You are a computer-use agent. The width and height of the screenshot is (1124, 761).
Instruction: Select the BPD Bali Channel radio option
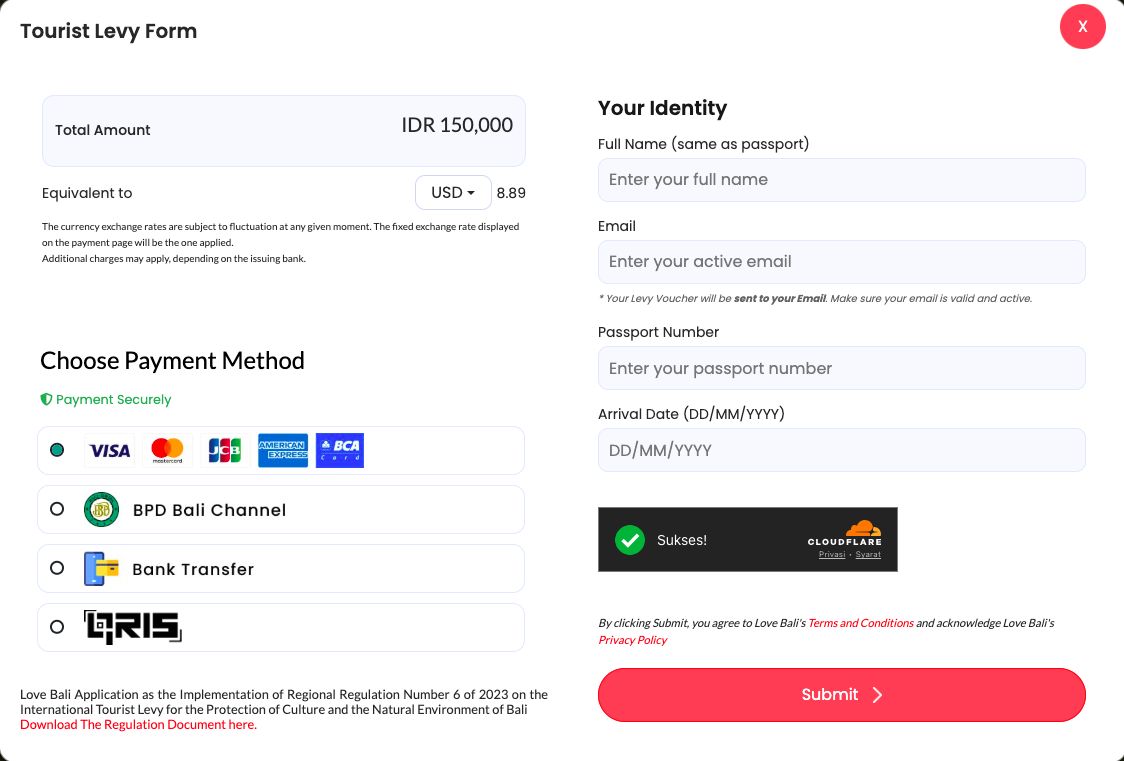pos(57,509)
